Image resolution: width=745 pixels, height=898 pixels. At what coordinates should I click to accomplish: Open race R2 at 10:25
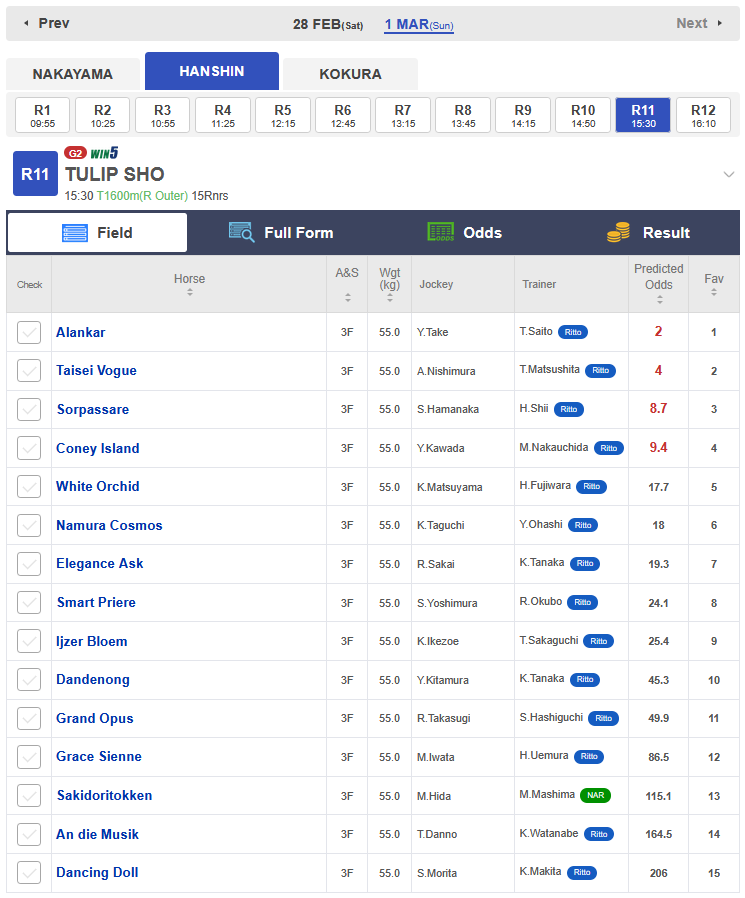(x=103, y=115)
